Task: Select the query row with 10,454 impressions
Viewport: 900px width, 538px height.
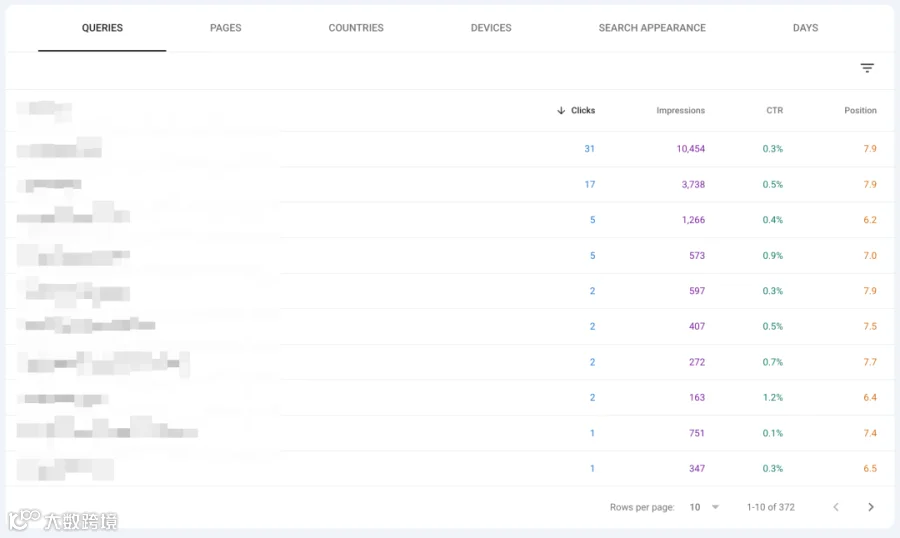Action: tap(449, 149)
